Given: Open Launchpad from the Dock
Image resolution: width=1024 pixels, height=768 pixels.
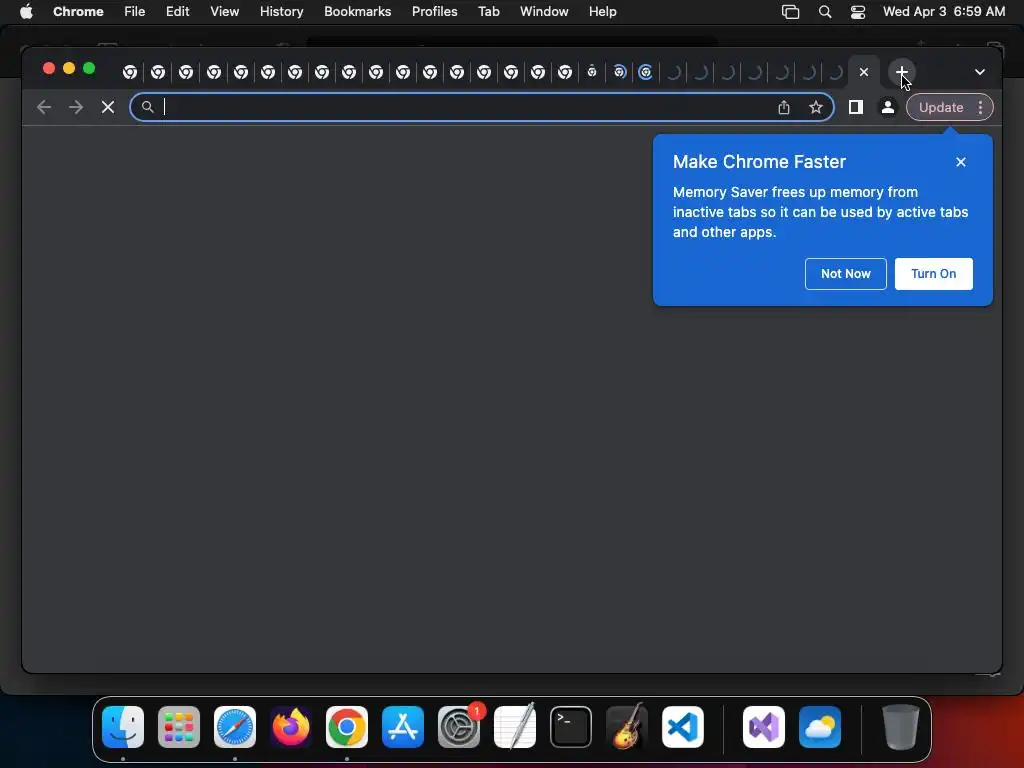Looking at the screenshot, I should 179,727.
